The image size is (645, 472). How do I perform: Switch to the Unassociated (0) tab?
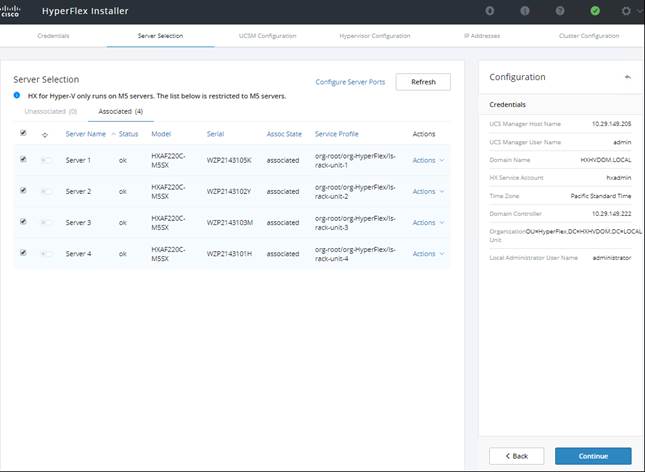click(51, 112)
